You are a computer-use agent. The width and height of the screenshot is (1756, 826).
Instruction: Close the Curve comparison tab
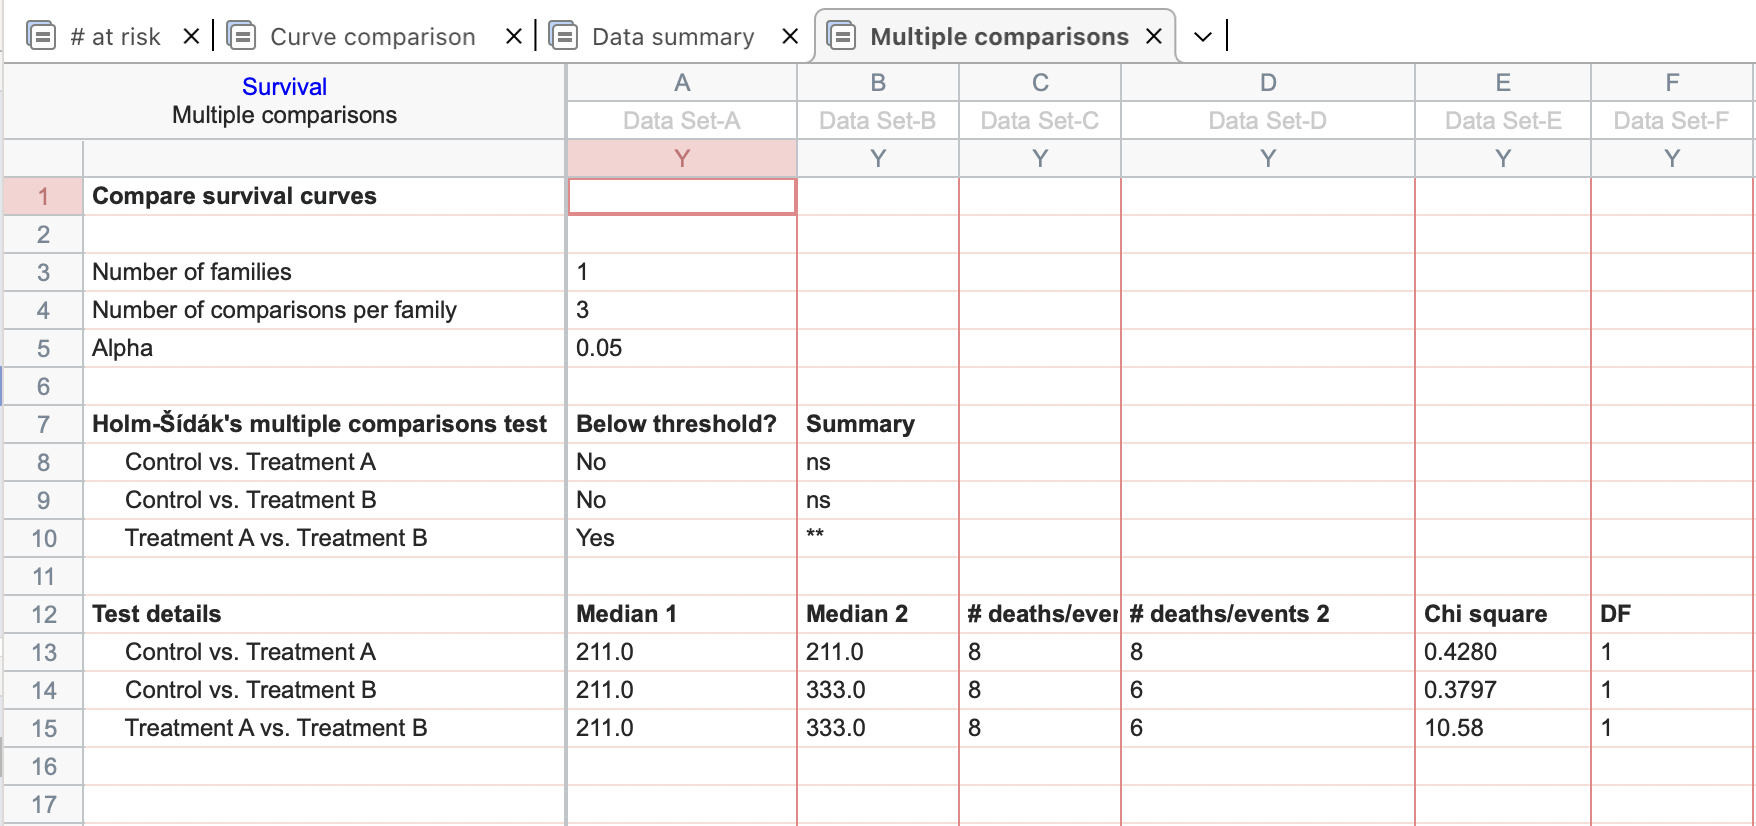coord(513,37)
